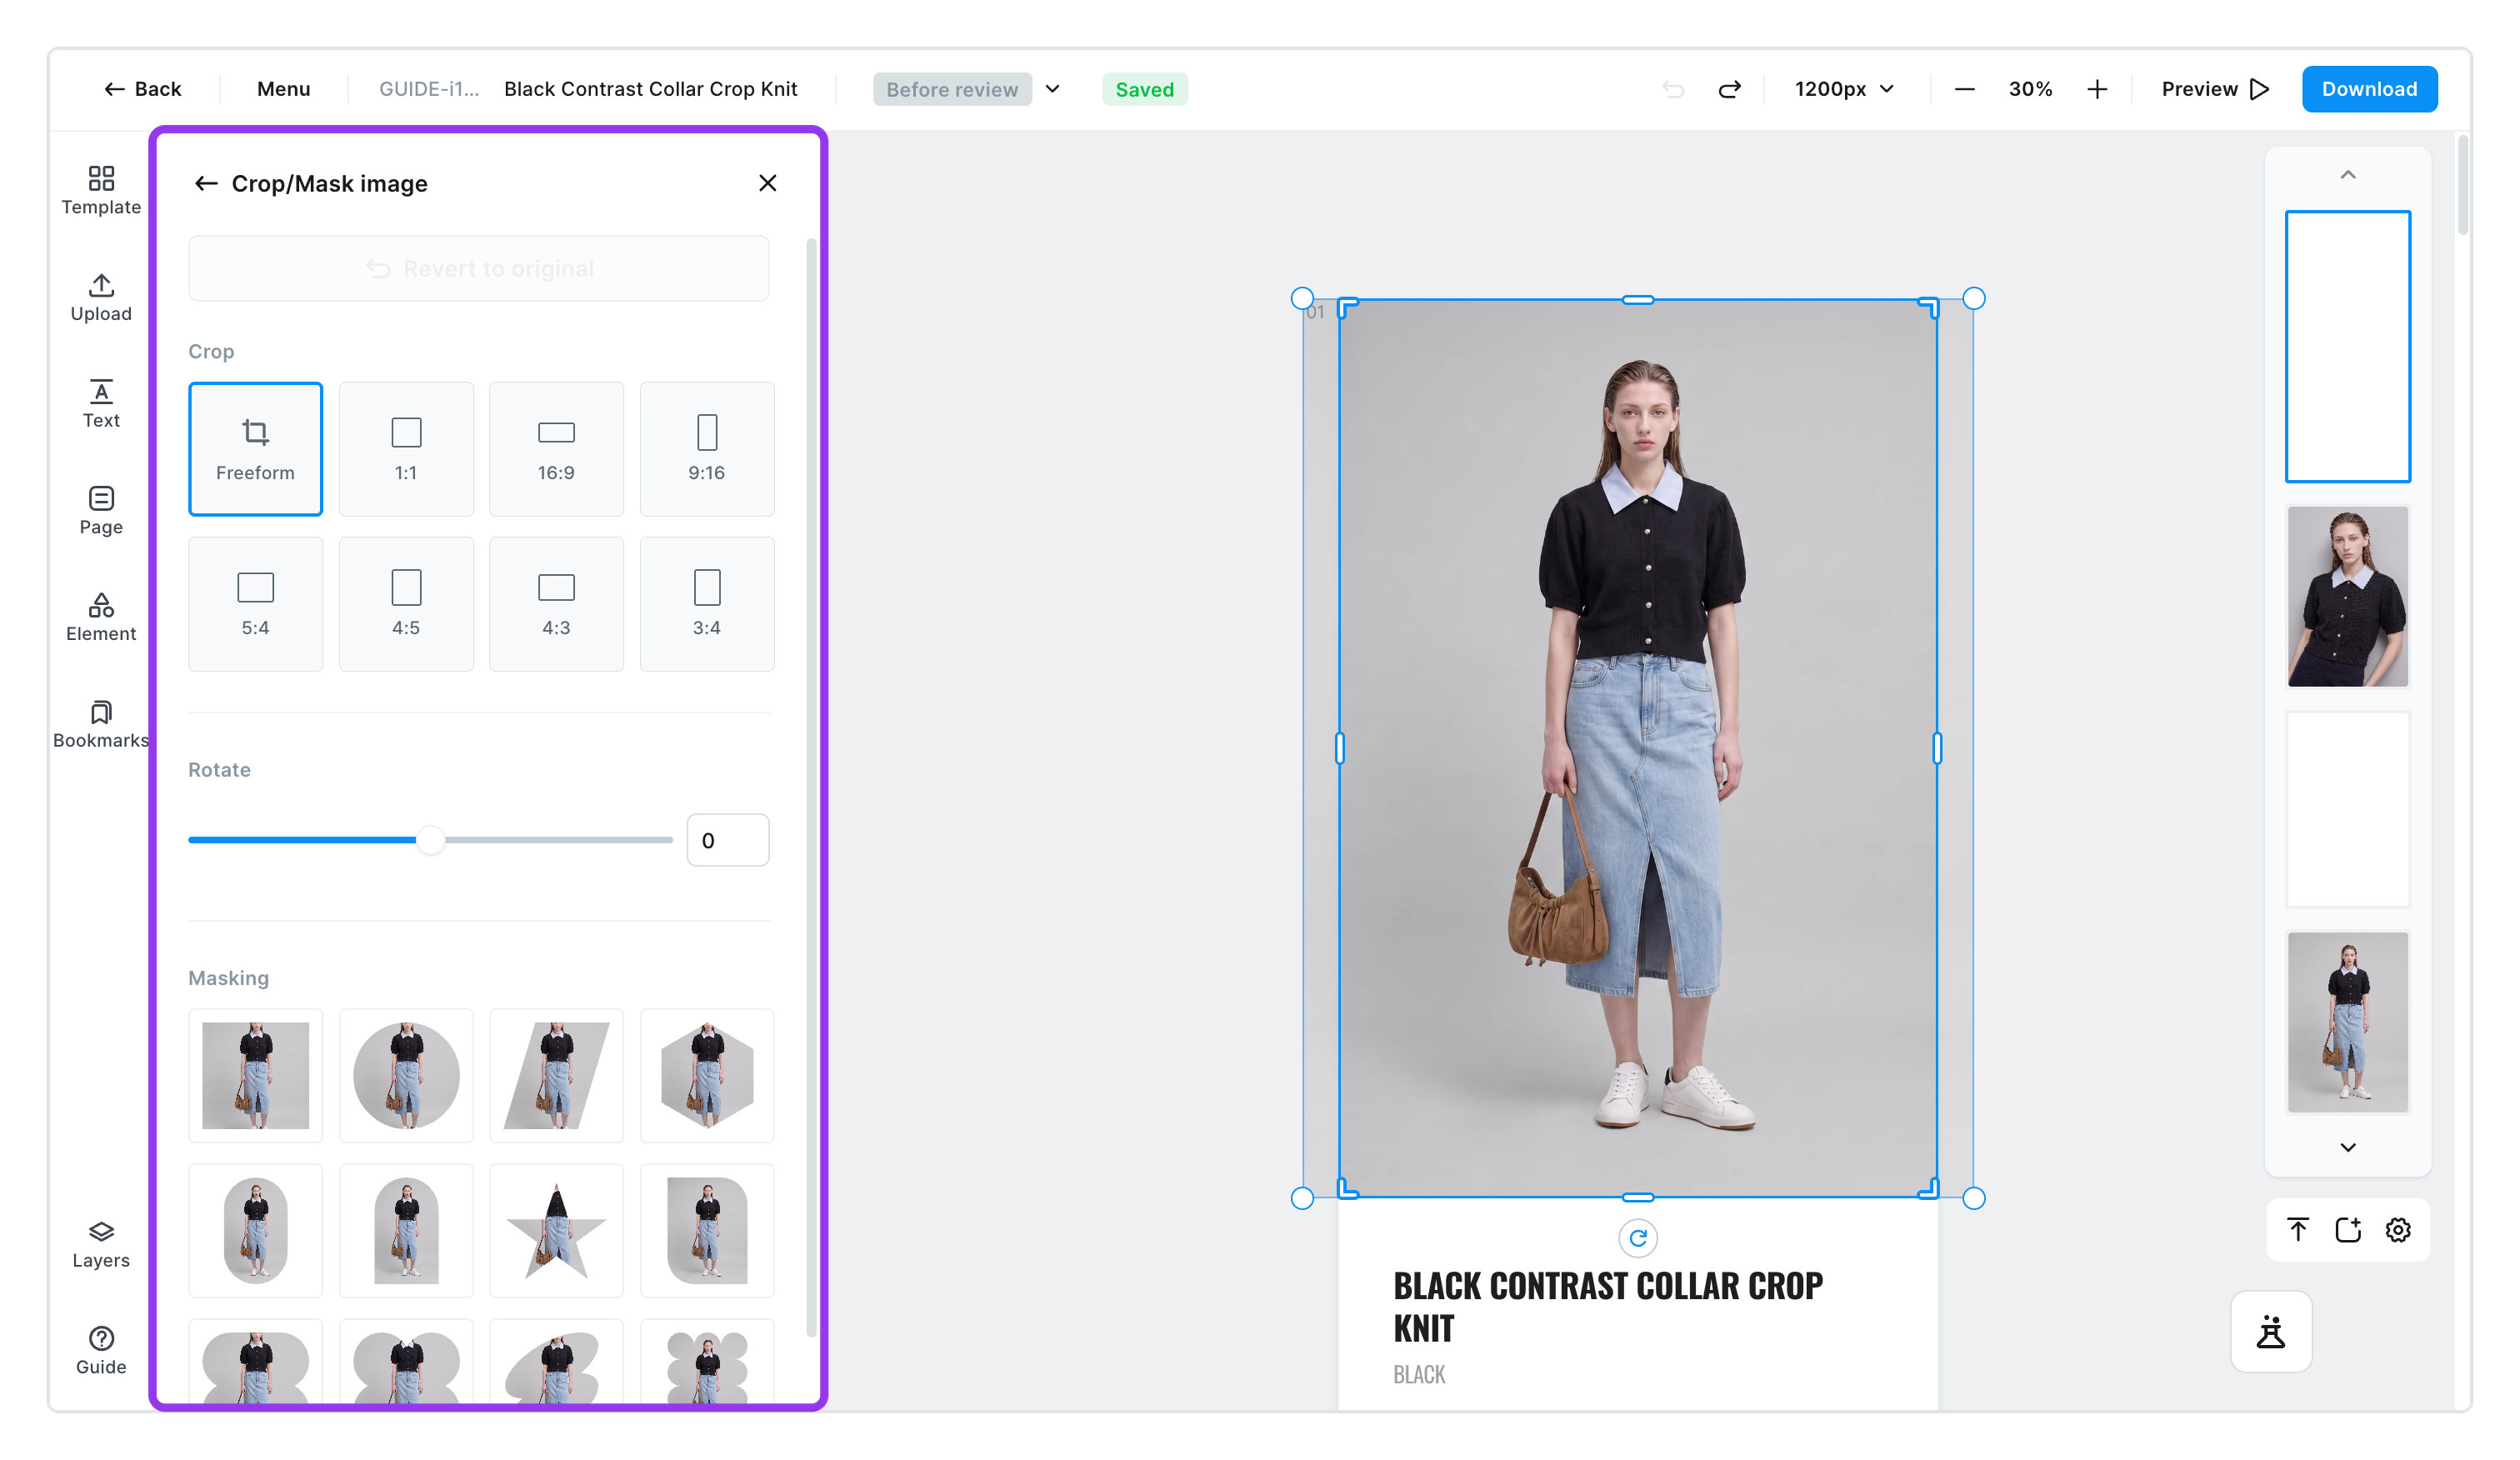Go back from the Crop/Mask image panel

[x=206, y=183]
